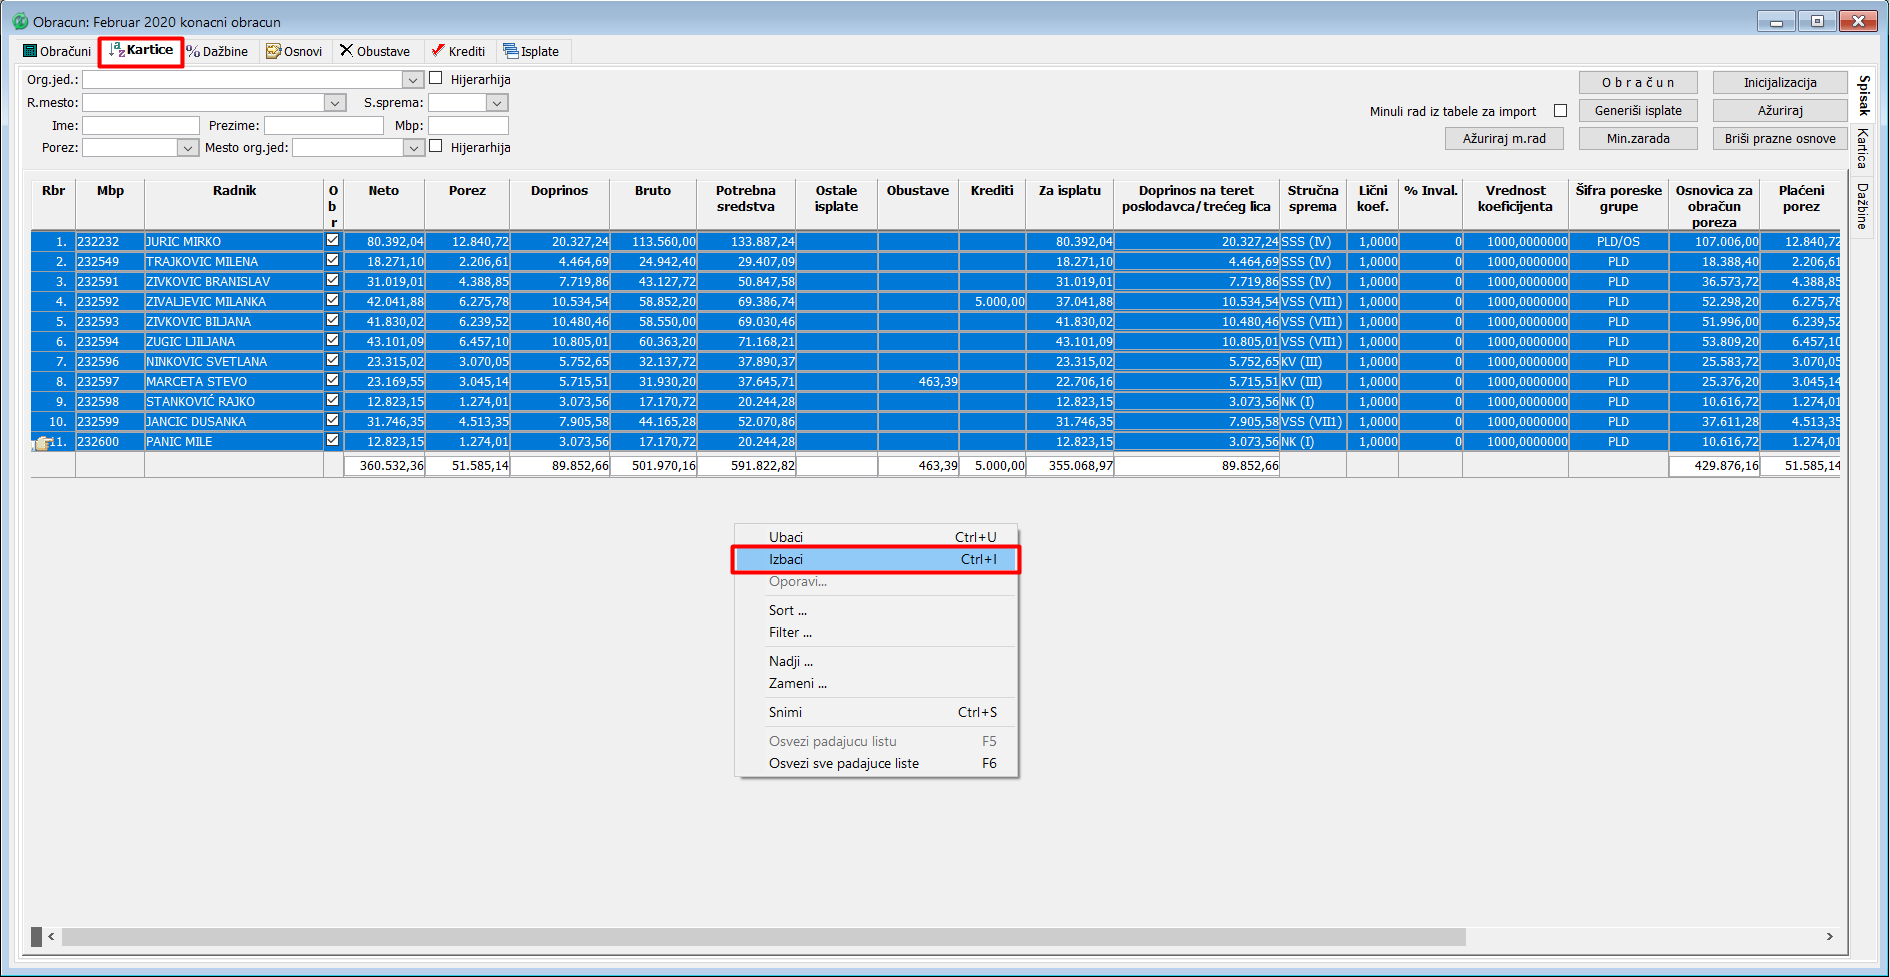This screenshot has width=1890, height=977.
Task: Toggle the Hijerarhija checkbox next to Org.jed.
Action: click(x=436, y=78)
